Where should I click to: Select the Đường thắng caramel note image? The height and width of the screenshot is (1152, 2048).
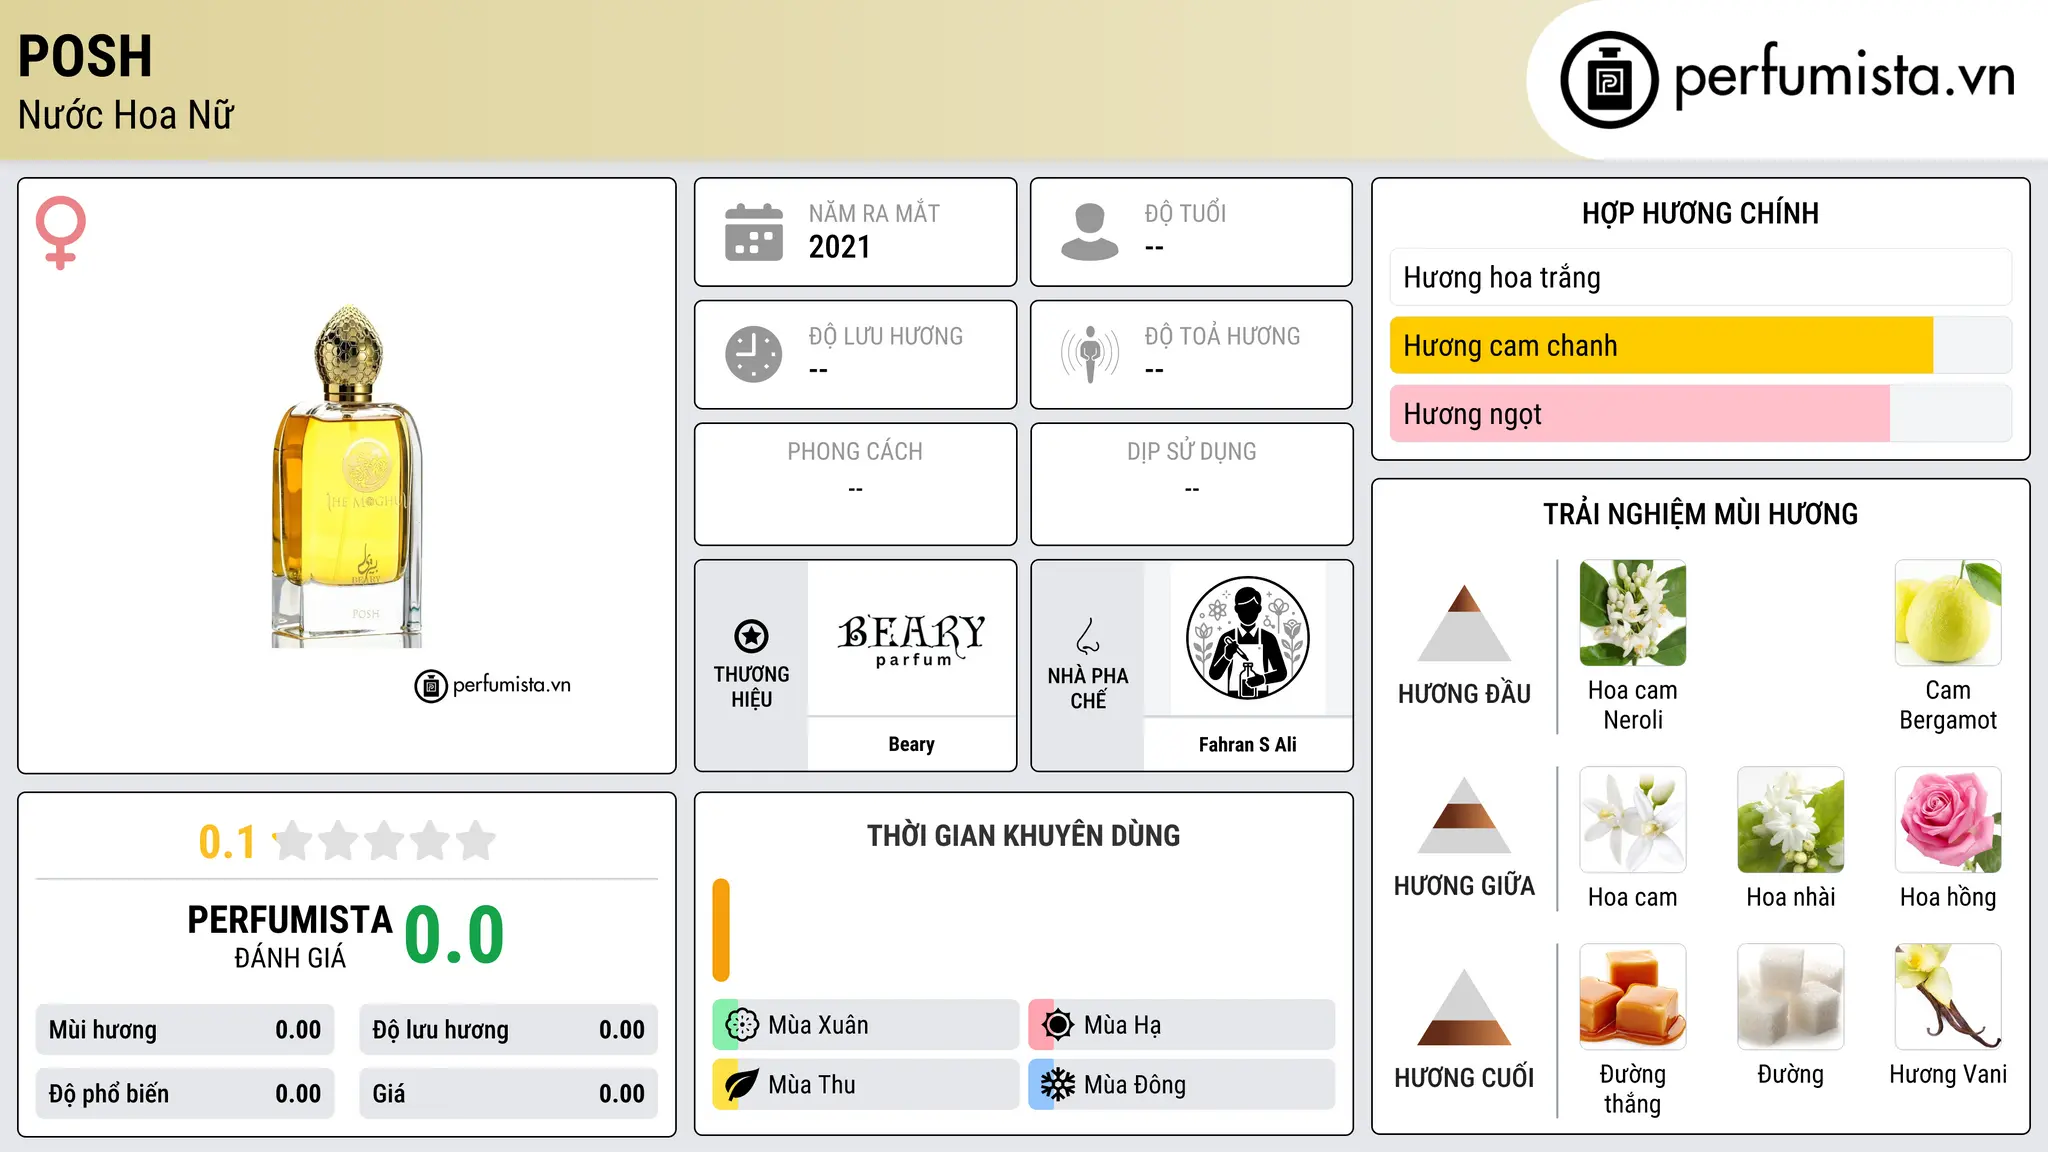[1633, 997]
